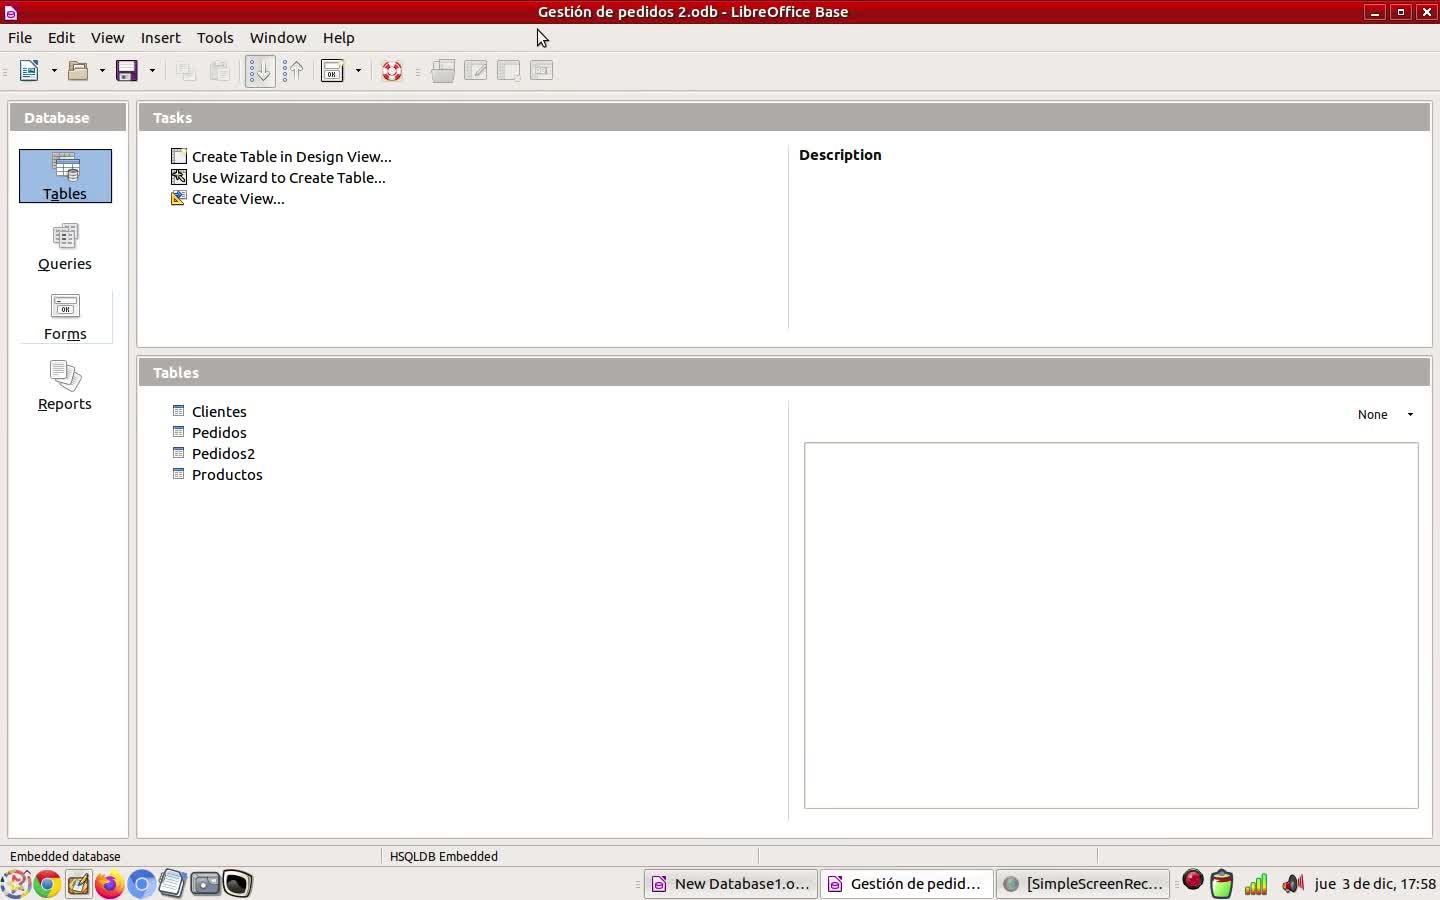Switch to the Reports section

65,386
